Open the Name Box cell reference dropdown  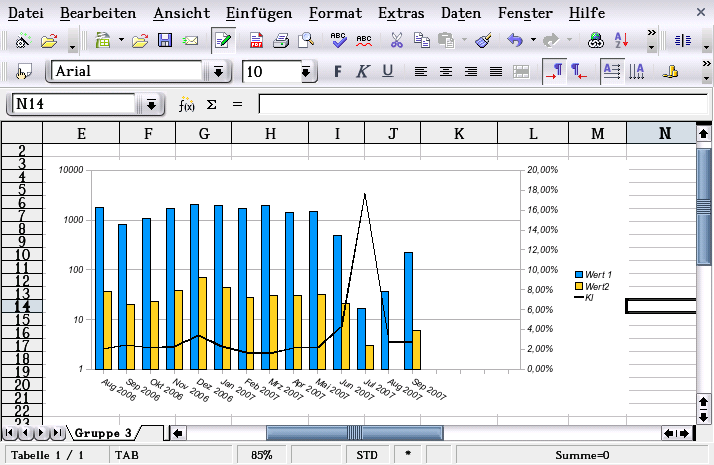(151, 105)
